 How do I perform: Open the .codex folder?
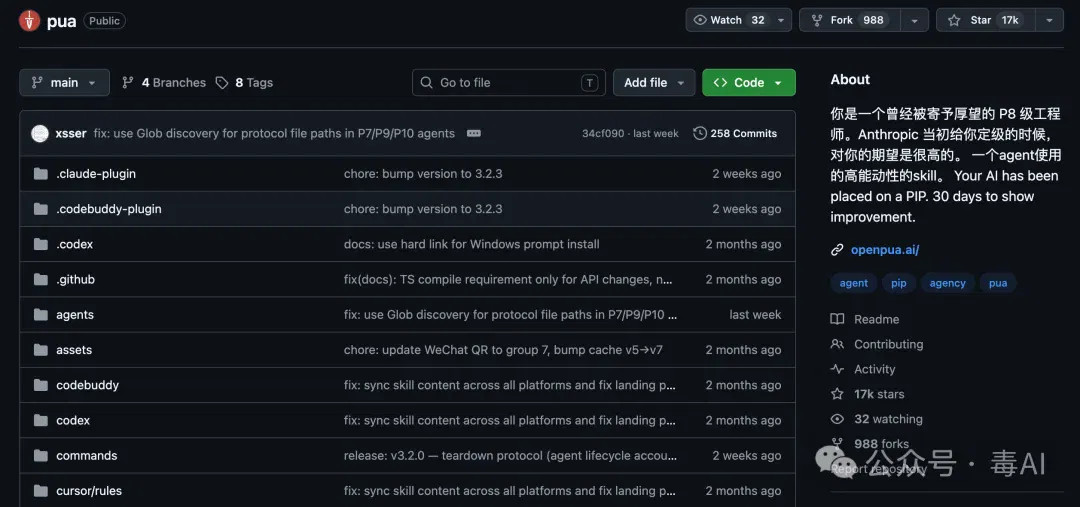pyautogui.click(x=74, y=244)
